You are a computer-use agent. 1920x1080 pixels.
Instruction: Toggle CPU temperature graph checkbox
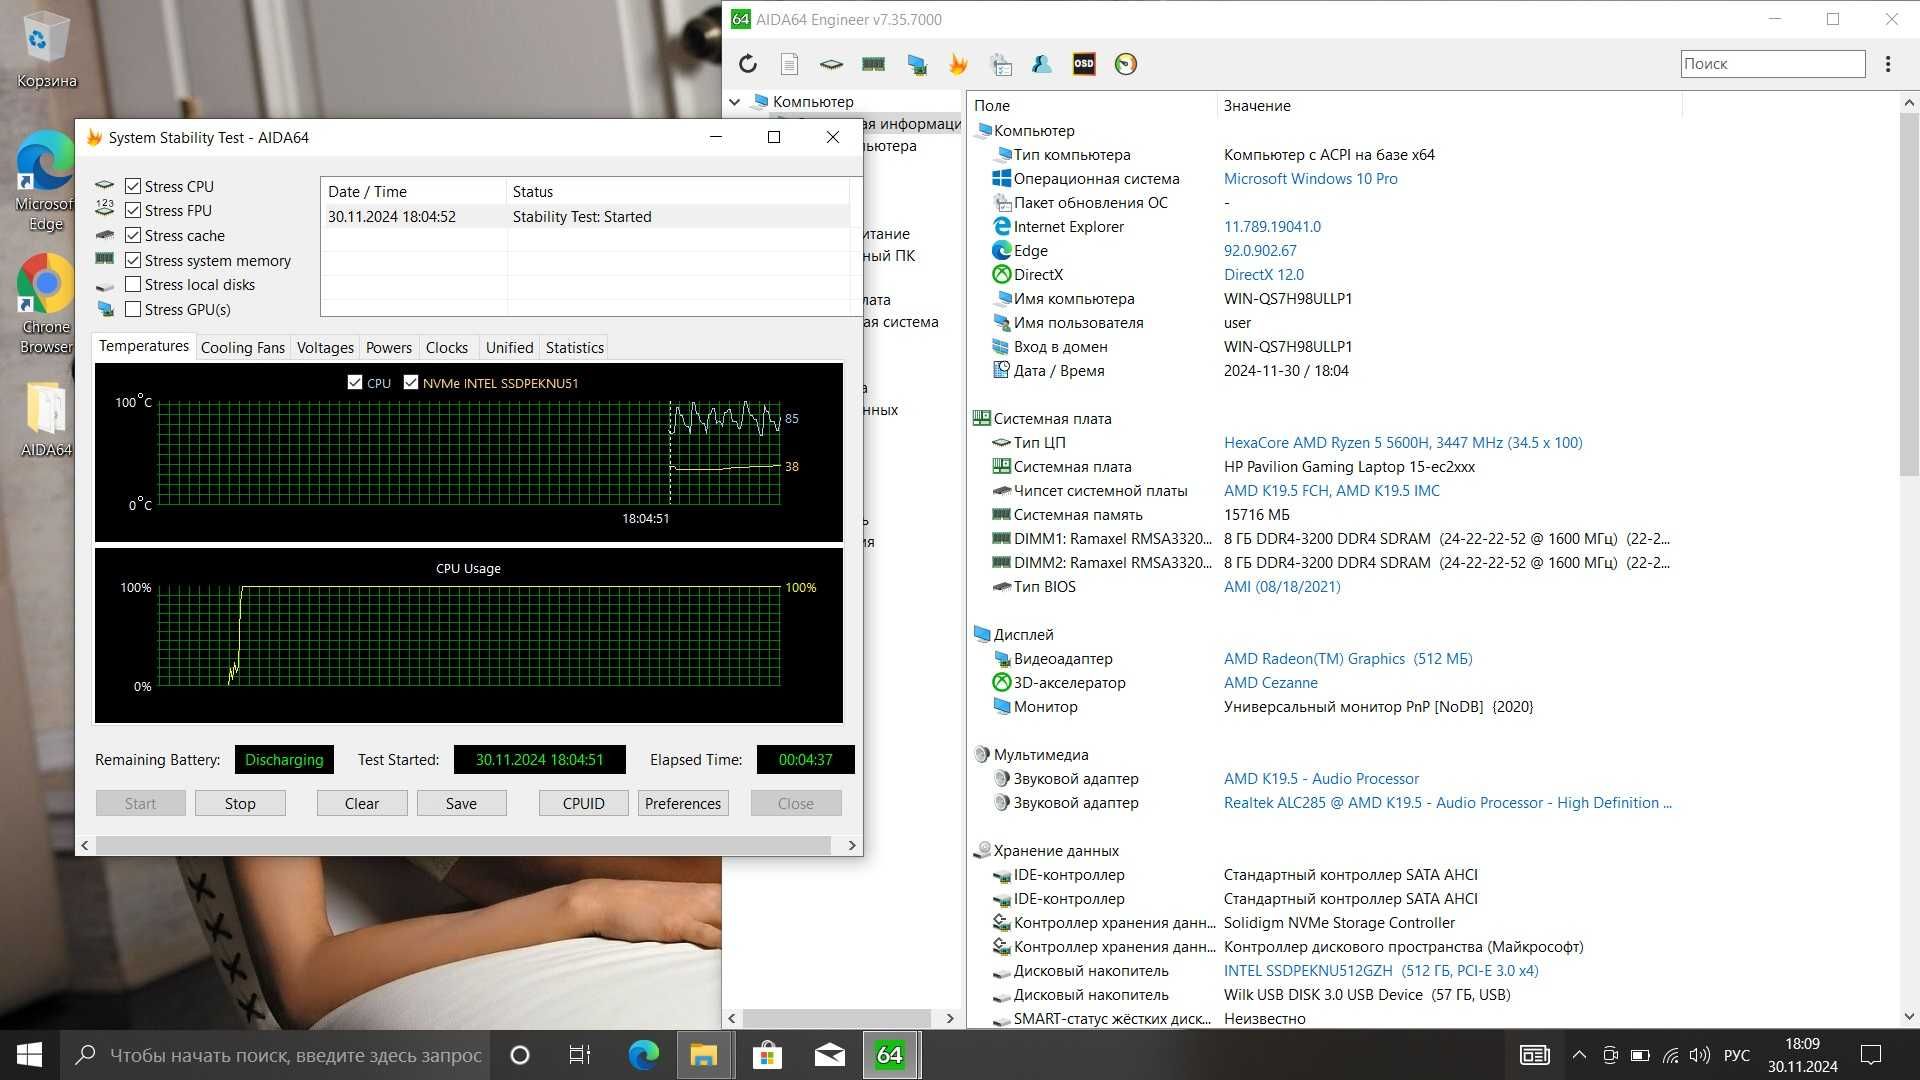tap(355, 382)
